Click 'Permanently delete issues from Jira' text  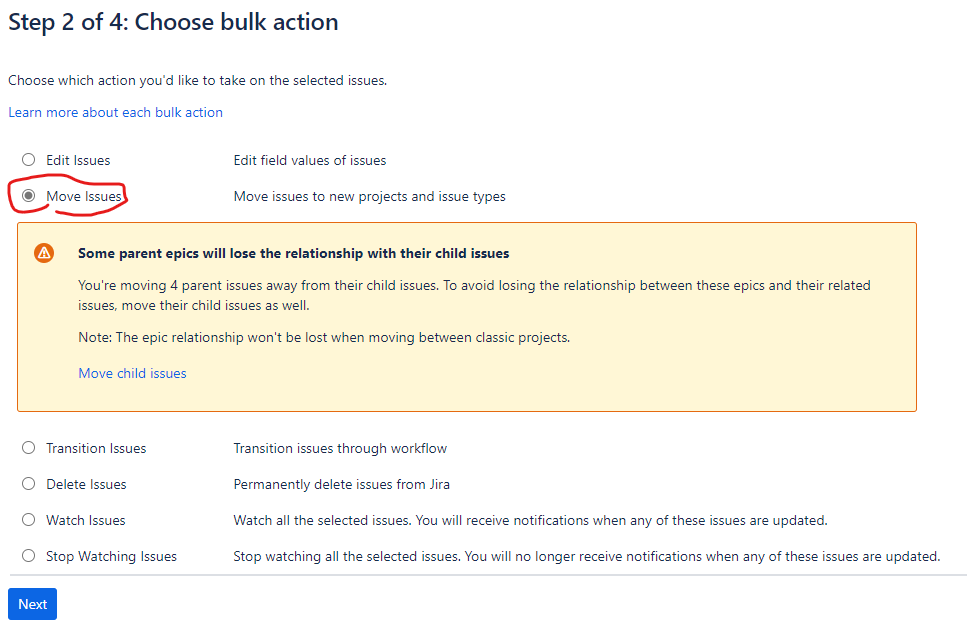pyautogui.click(x=341, y=484)
